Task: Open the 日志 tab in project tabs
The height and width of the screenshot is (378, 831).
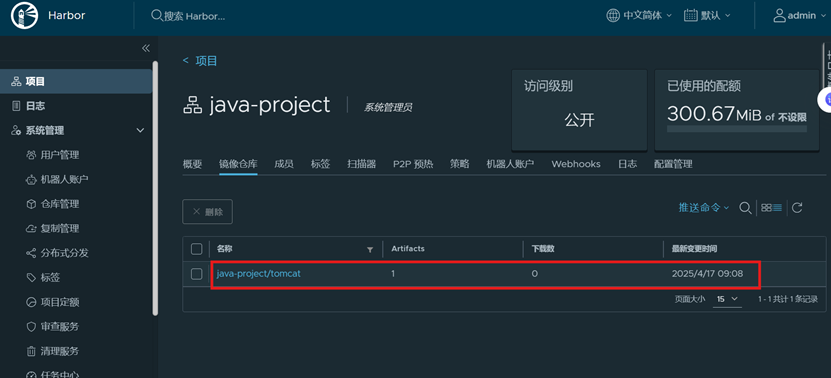Action: point(627,164)
